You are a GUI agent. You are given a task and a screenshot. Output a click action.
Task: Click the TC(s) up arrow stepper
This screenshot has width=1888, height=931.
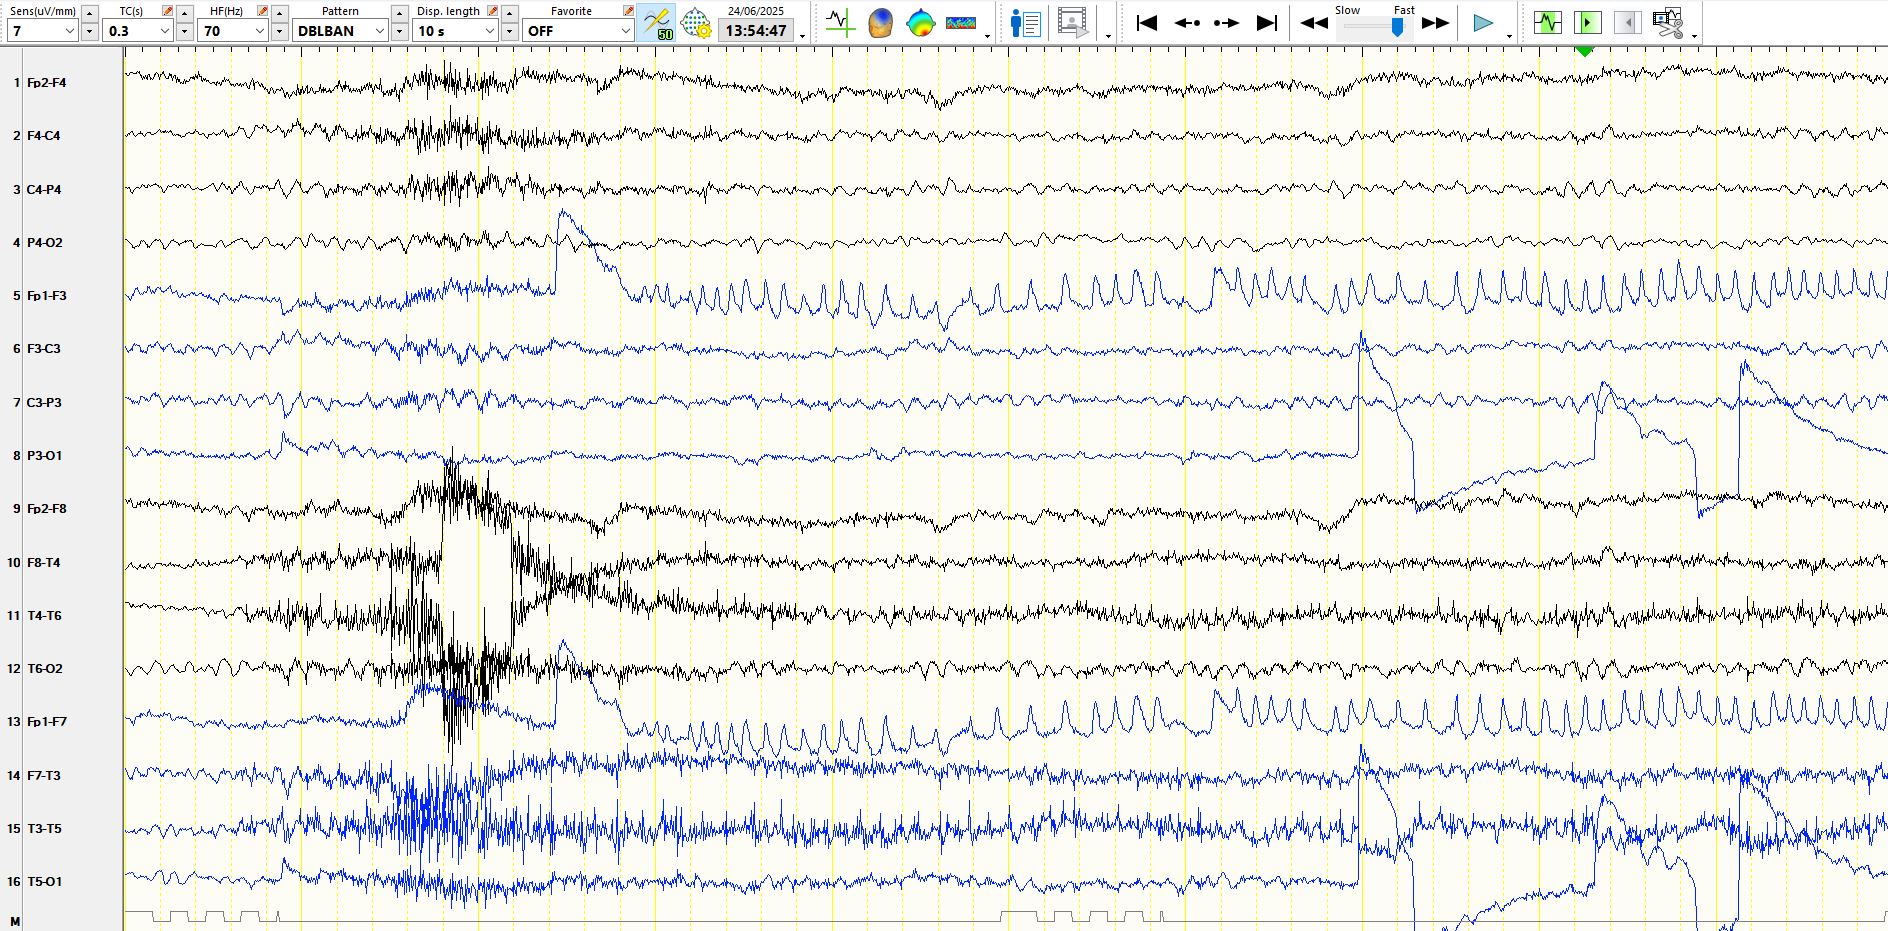point(184,13)
